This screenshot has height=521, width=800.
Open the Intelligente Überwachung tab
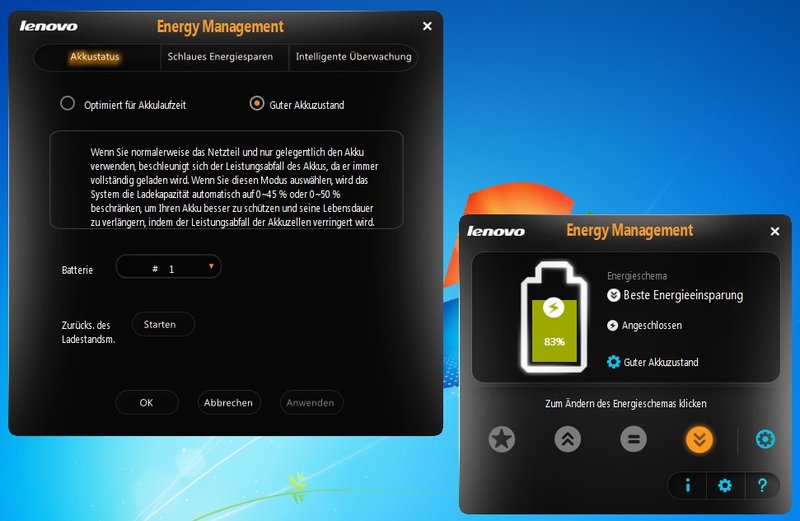pyautogui.click(x=354, y=57)
